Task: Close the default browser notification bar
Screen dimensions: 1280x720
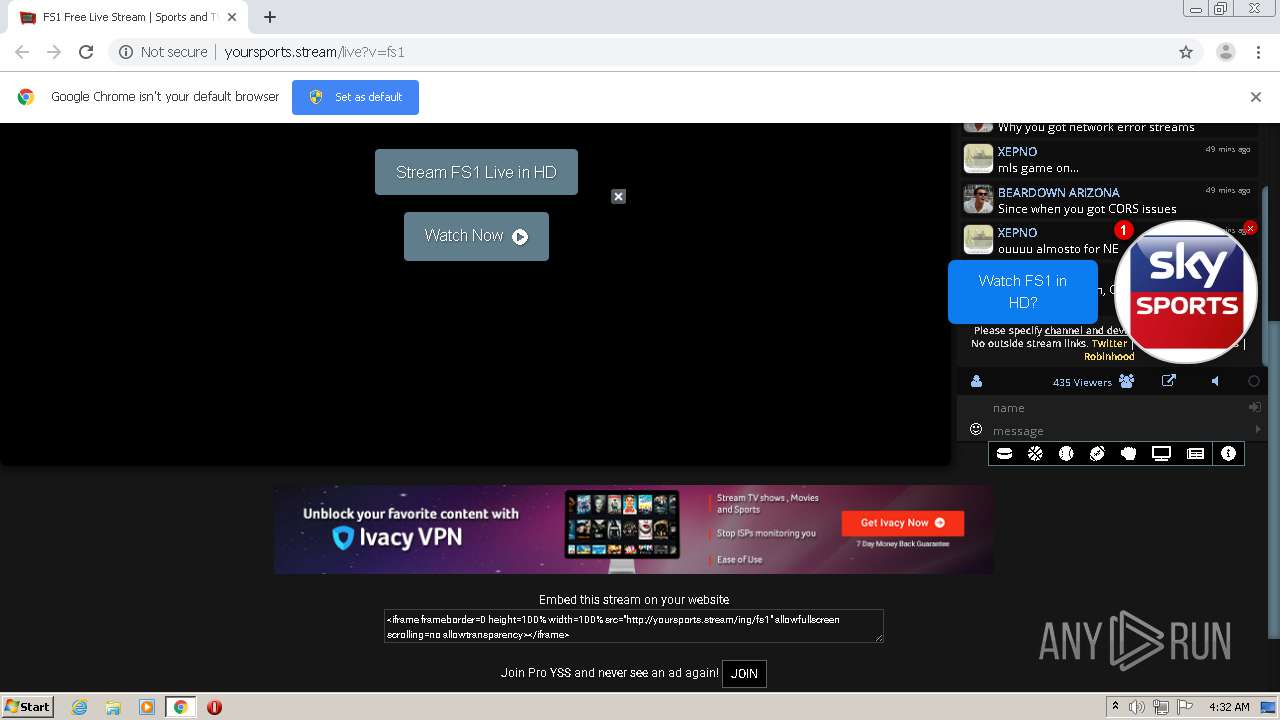Action: click(1255, 97)
